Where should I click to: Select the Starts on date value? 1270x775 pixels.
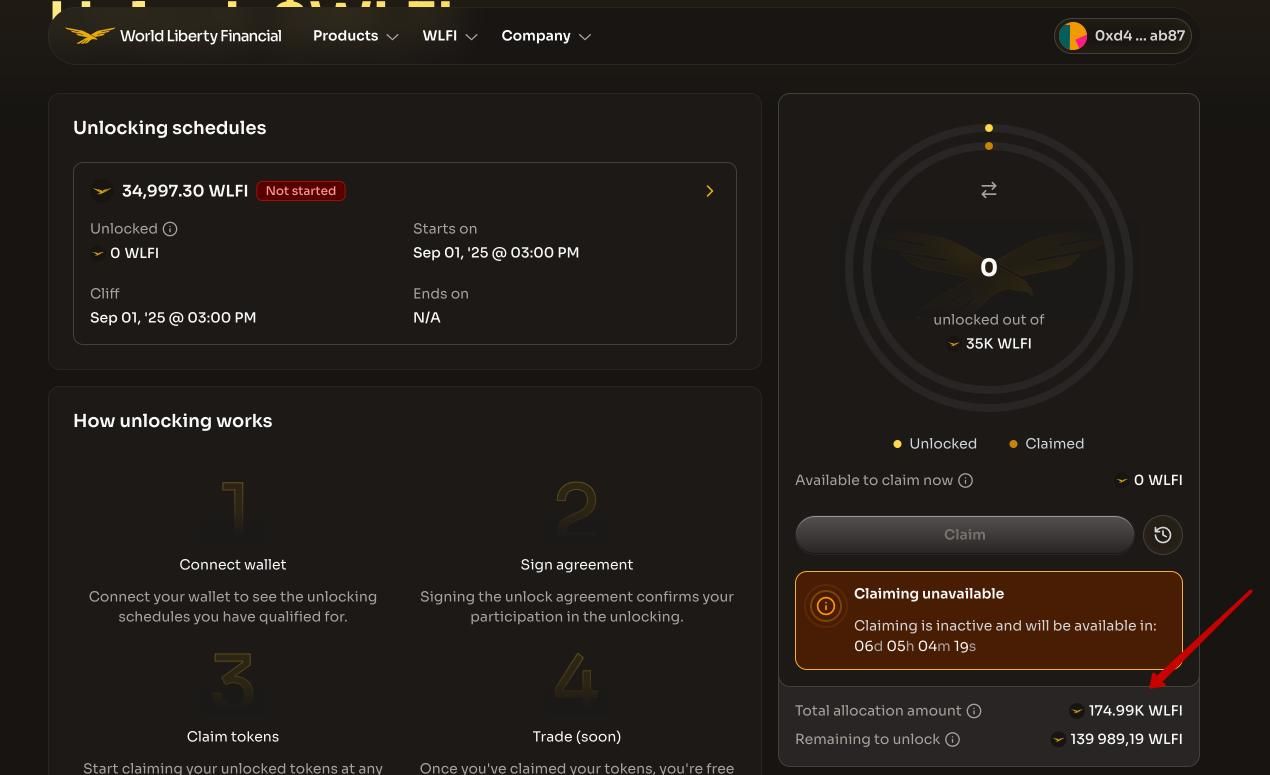click(x=496, y=253)
